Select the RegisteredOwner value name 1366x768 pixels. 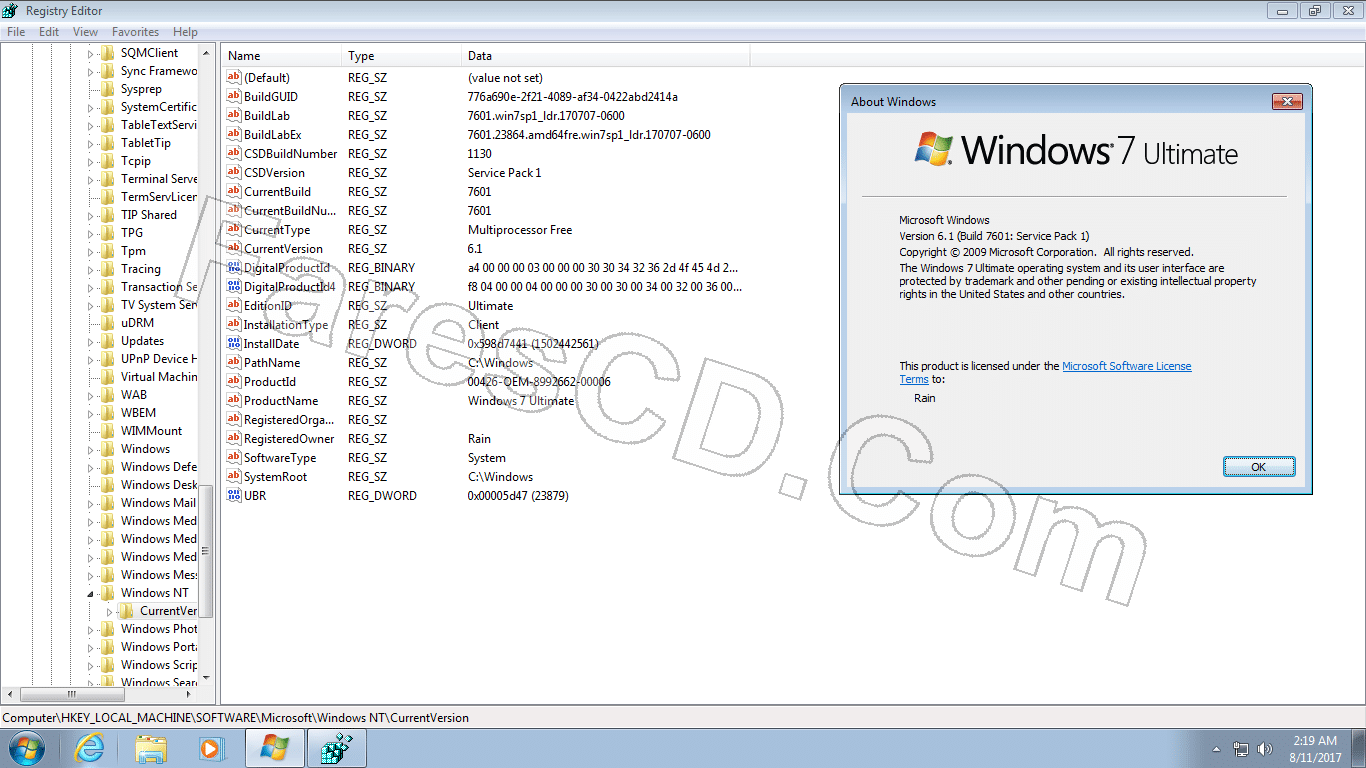pos(289,439)
